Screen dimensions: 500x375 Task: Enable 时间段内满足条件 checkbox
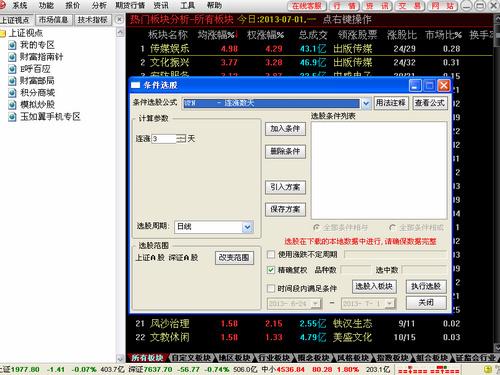(x=271, y=288)
